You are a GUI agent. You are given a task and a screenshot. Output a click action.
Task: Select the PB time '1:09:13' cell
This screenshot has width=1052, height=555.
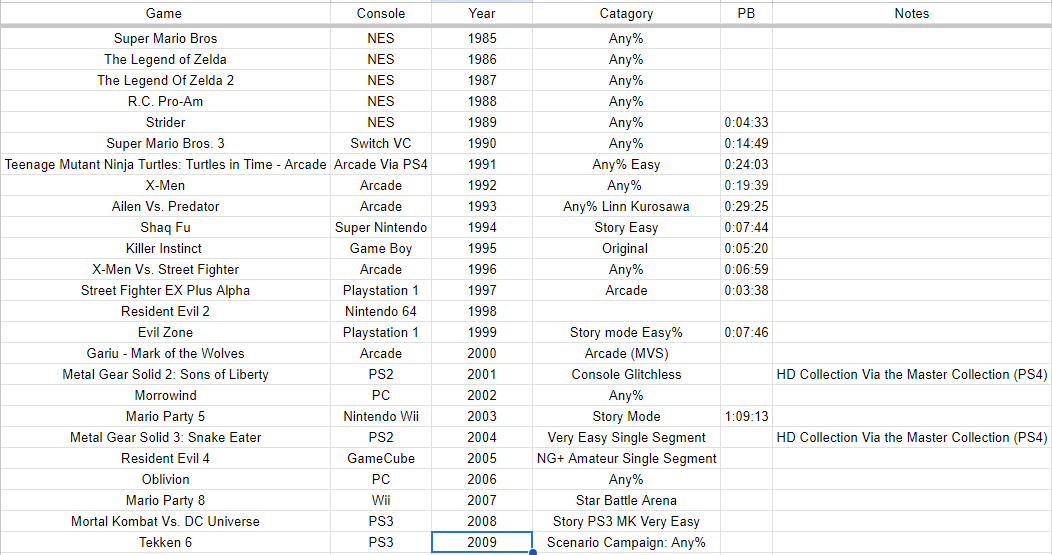(x=746, y=417)
